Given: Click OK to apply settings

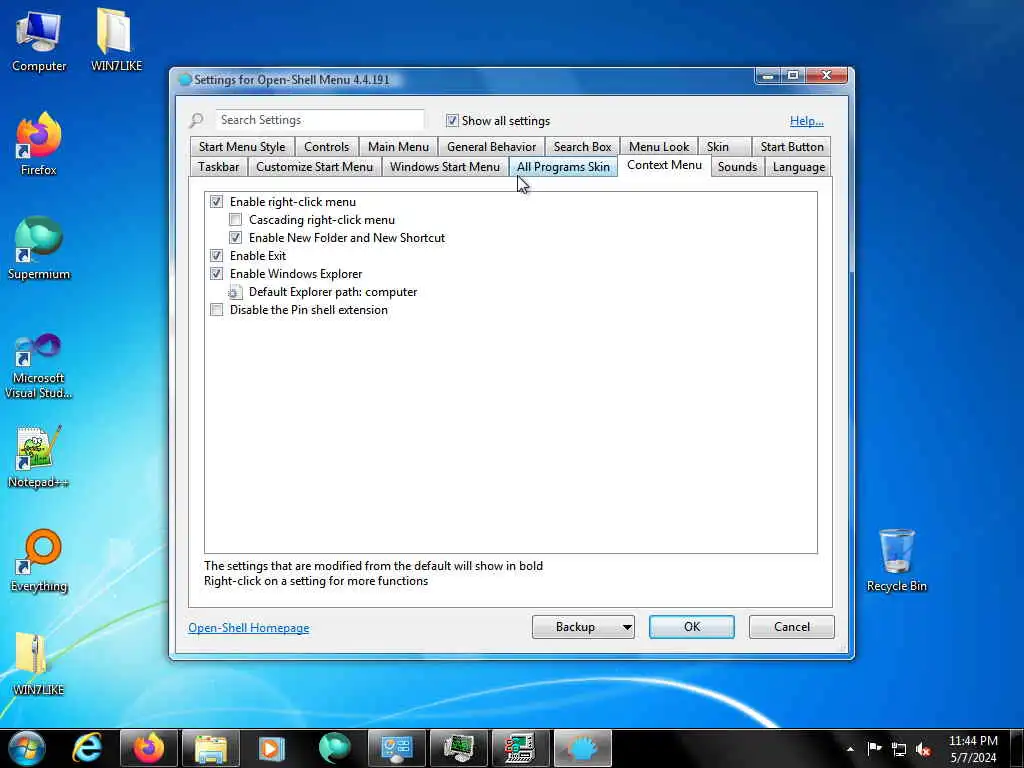Looking at the screenshot, I should 692,627.
